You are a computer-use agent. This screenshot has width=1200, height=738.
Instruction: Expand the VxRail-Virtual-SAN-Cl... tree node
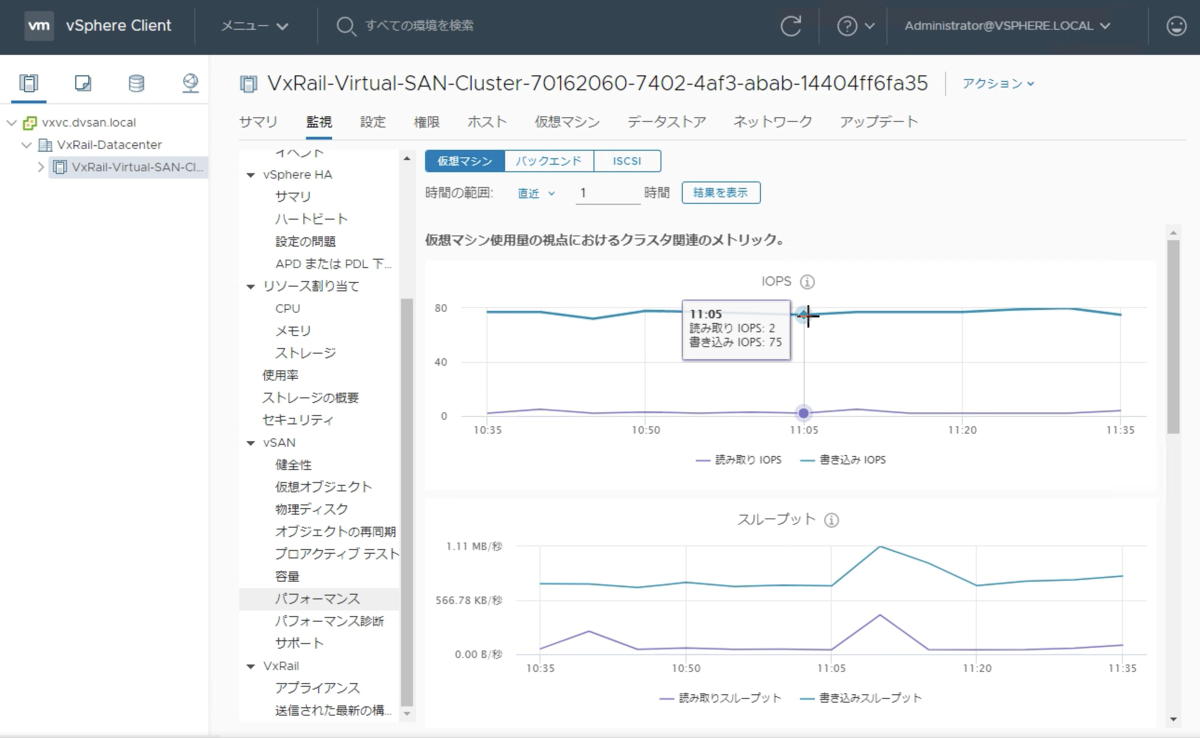pyautogui.click(x=41, y=167)
